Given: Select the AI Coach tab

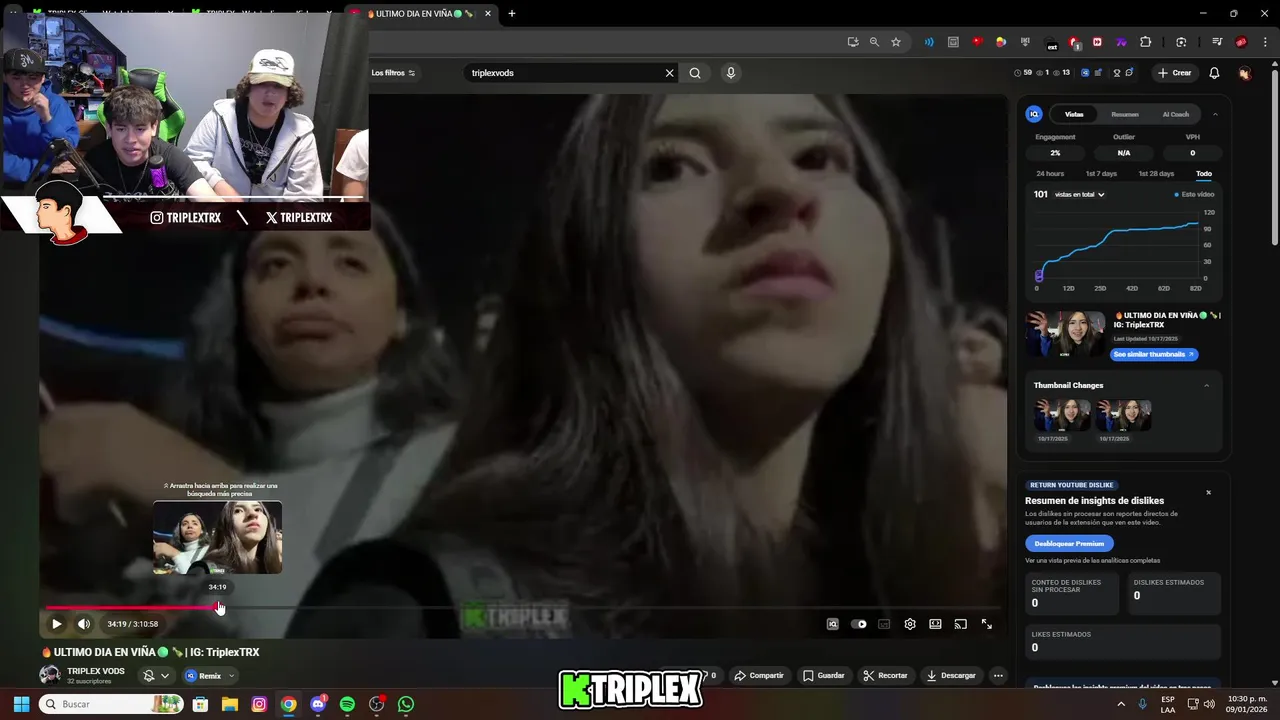Looking at the screenshot, I should 1176,114.
